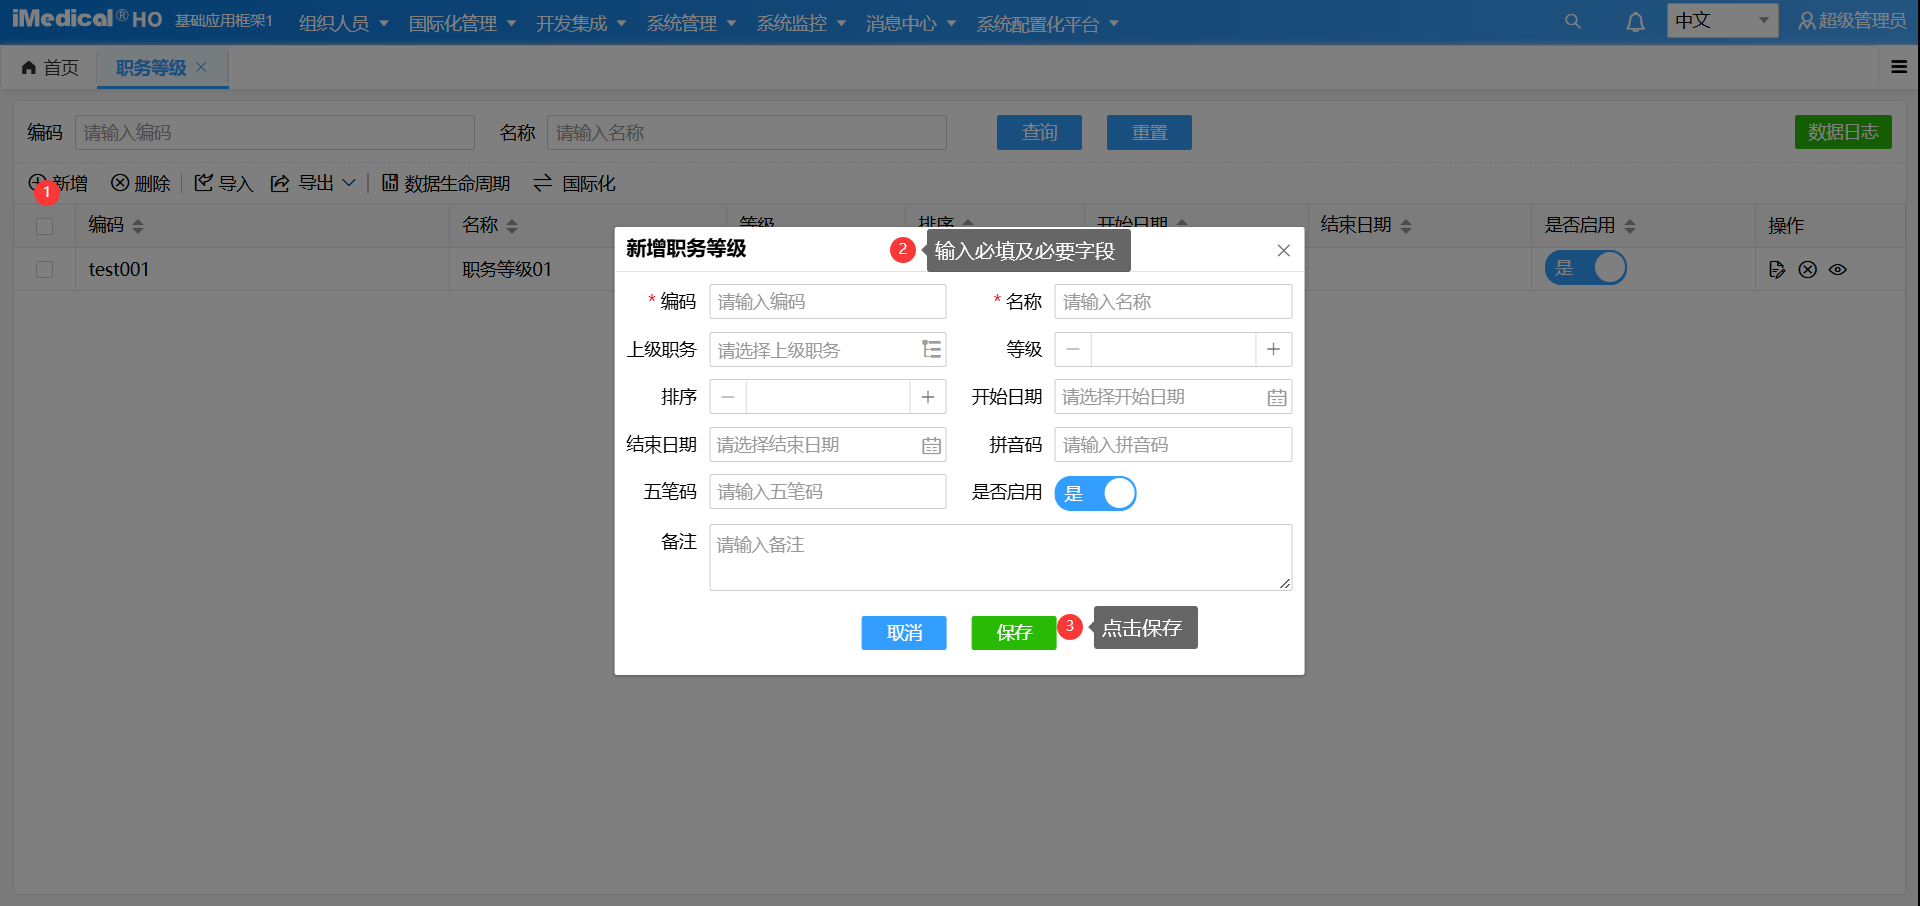Open the 中文 language dropdown
Screen dimensions: 1920x906
[1722, 20]
